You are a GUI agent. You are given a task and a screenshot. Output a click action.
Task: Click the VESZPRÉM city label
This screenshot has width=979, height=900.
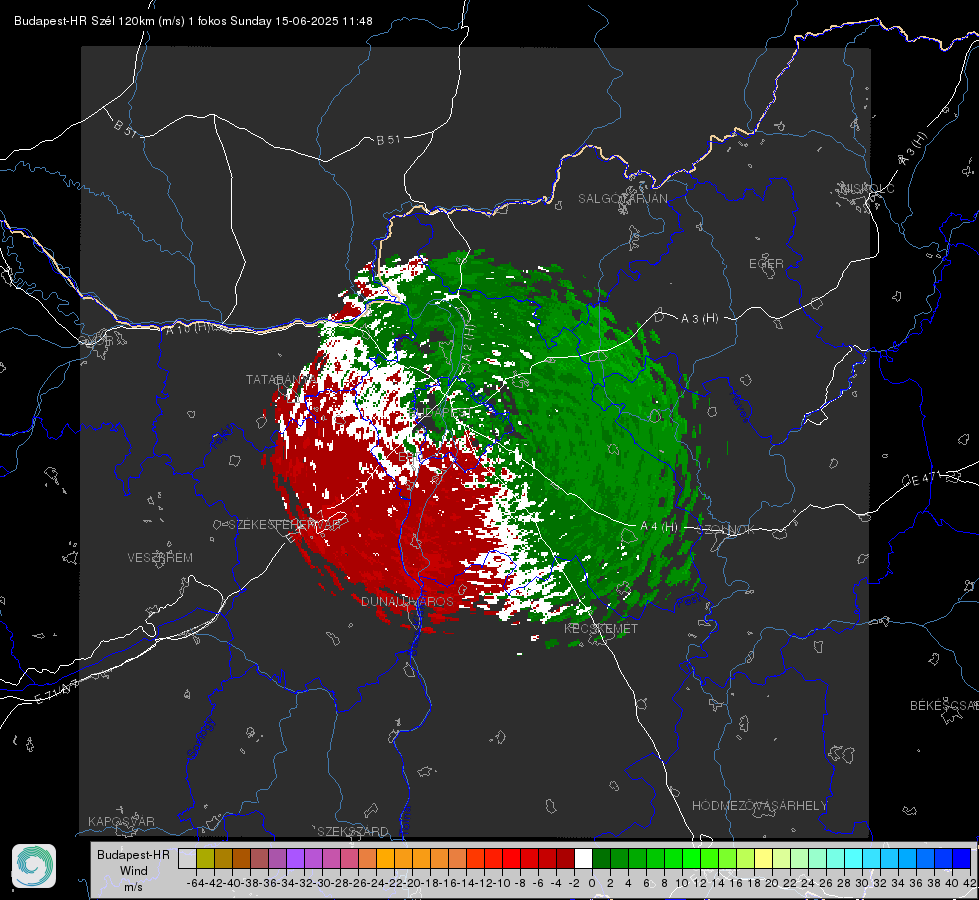point(160,557)
